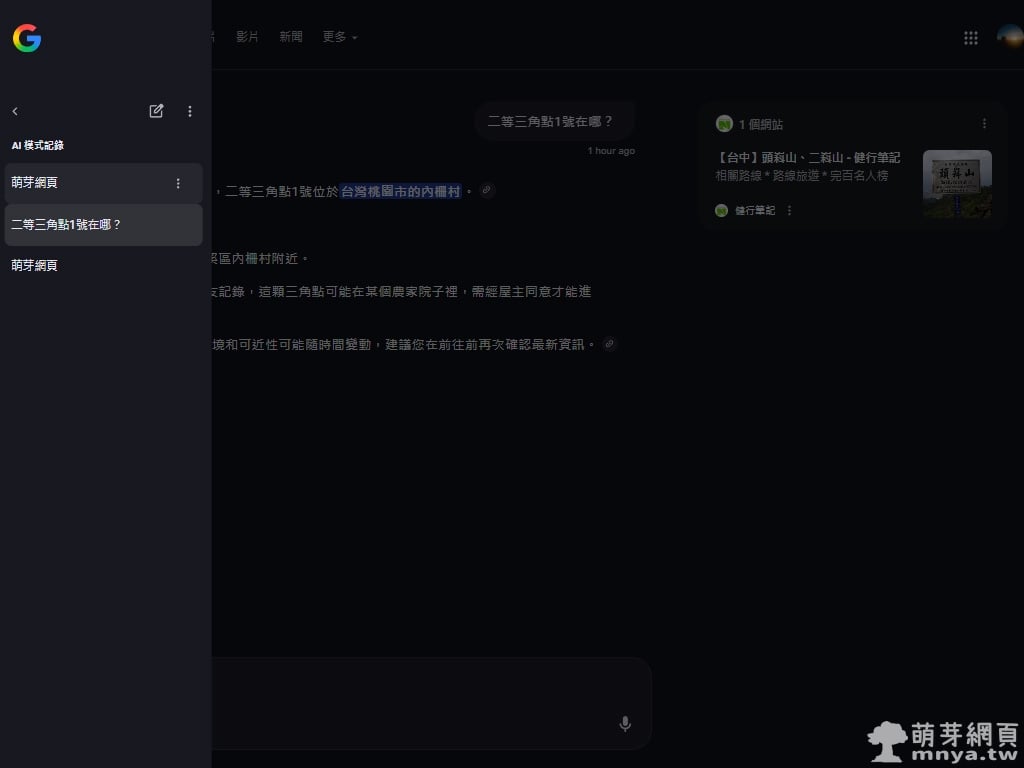This screenshot has height=768, width=1024.
Task: Collapse the AI mode history sidebar
Action: 15,112
